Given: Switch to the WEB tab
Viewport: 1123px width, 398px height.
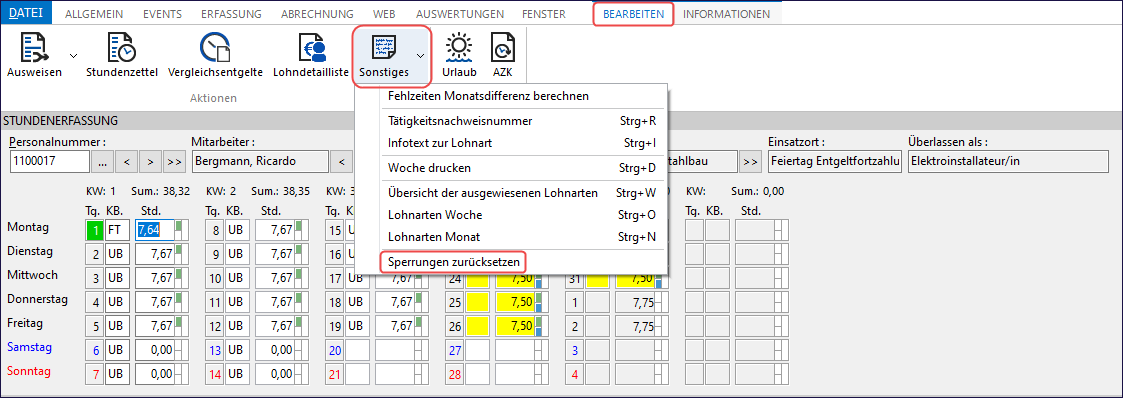Looking at the screenshot, I should pyautogui.click(x=384, y=14).
